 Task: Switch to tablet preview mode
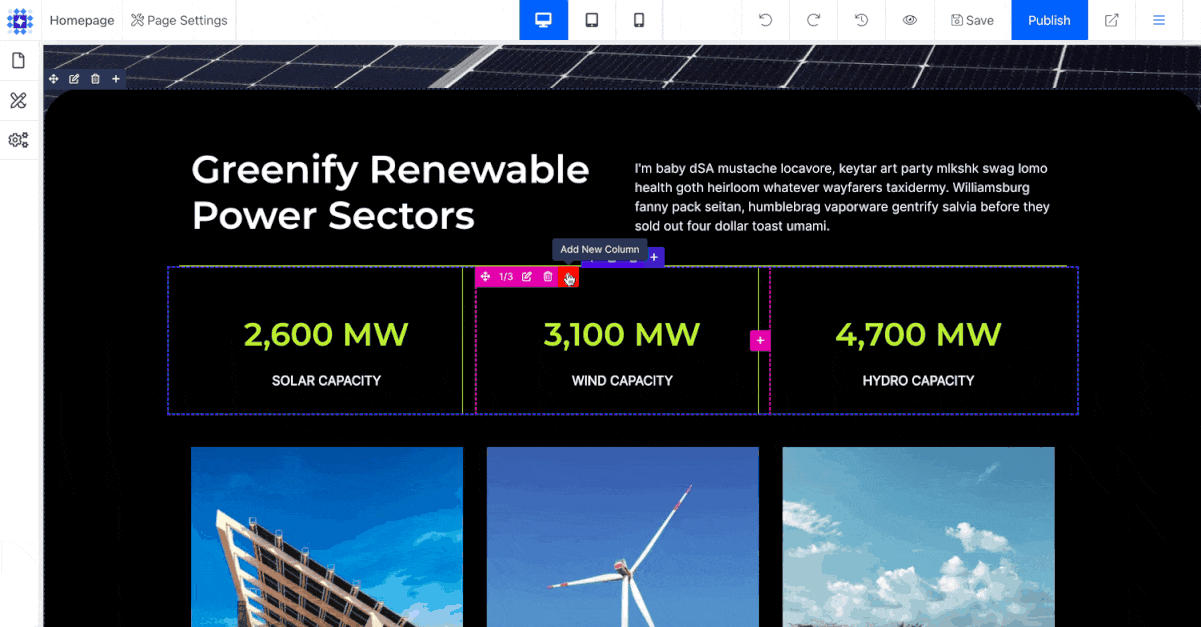(x=592, y=20)
